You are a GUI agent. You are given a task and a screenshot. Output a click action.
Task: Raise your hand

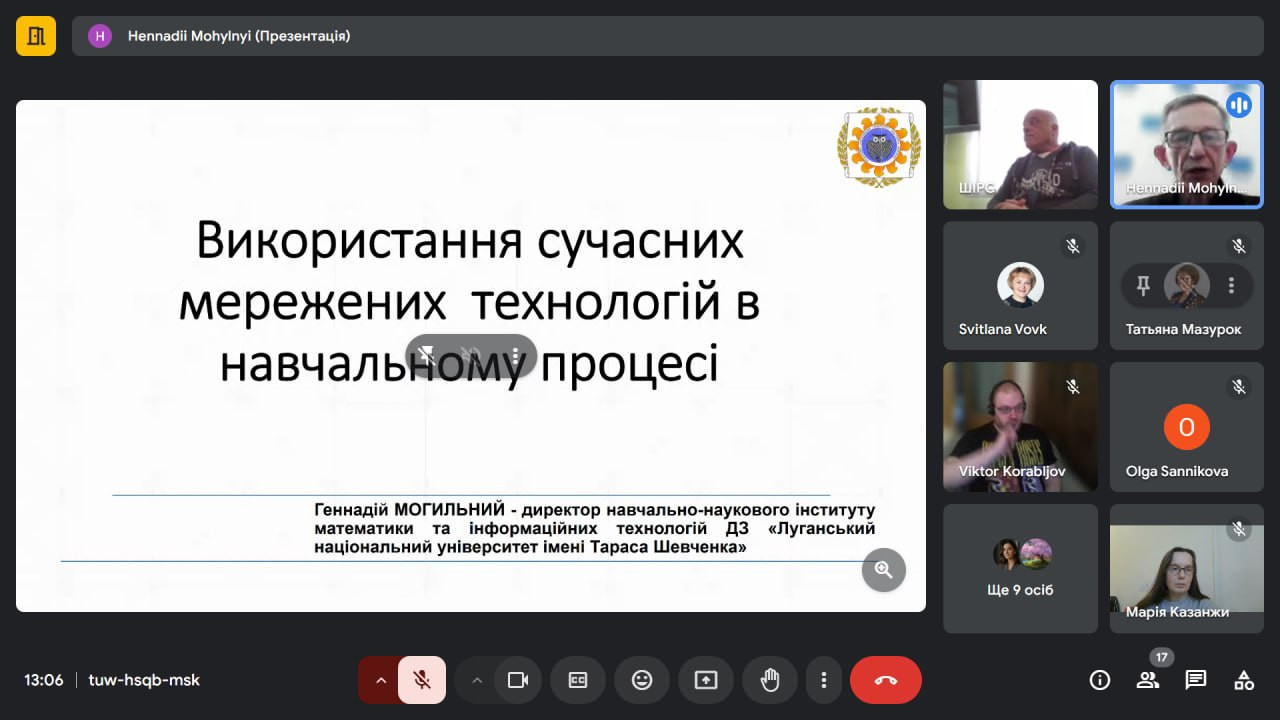[770, 680]
